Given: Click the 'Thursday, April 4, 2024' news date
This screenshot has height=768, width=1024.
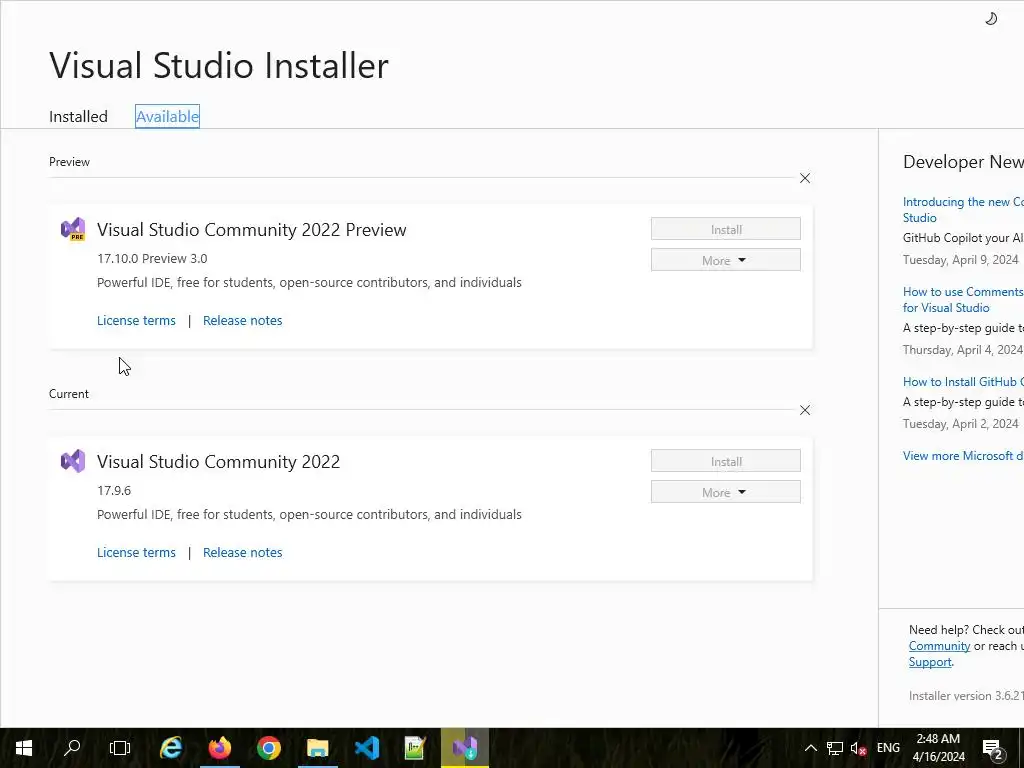Looking at the screenshot, I should tap(963, 349).
